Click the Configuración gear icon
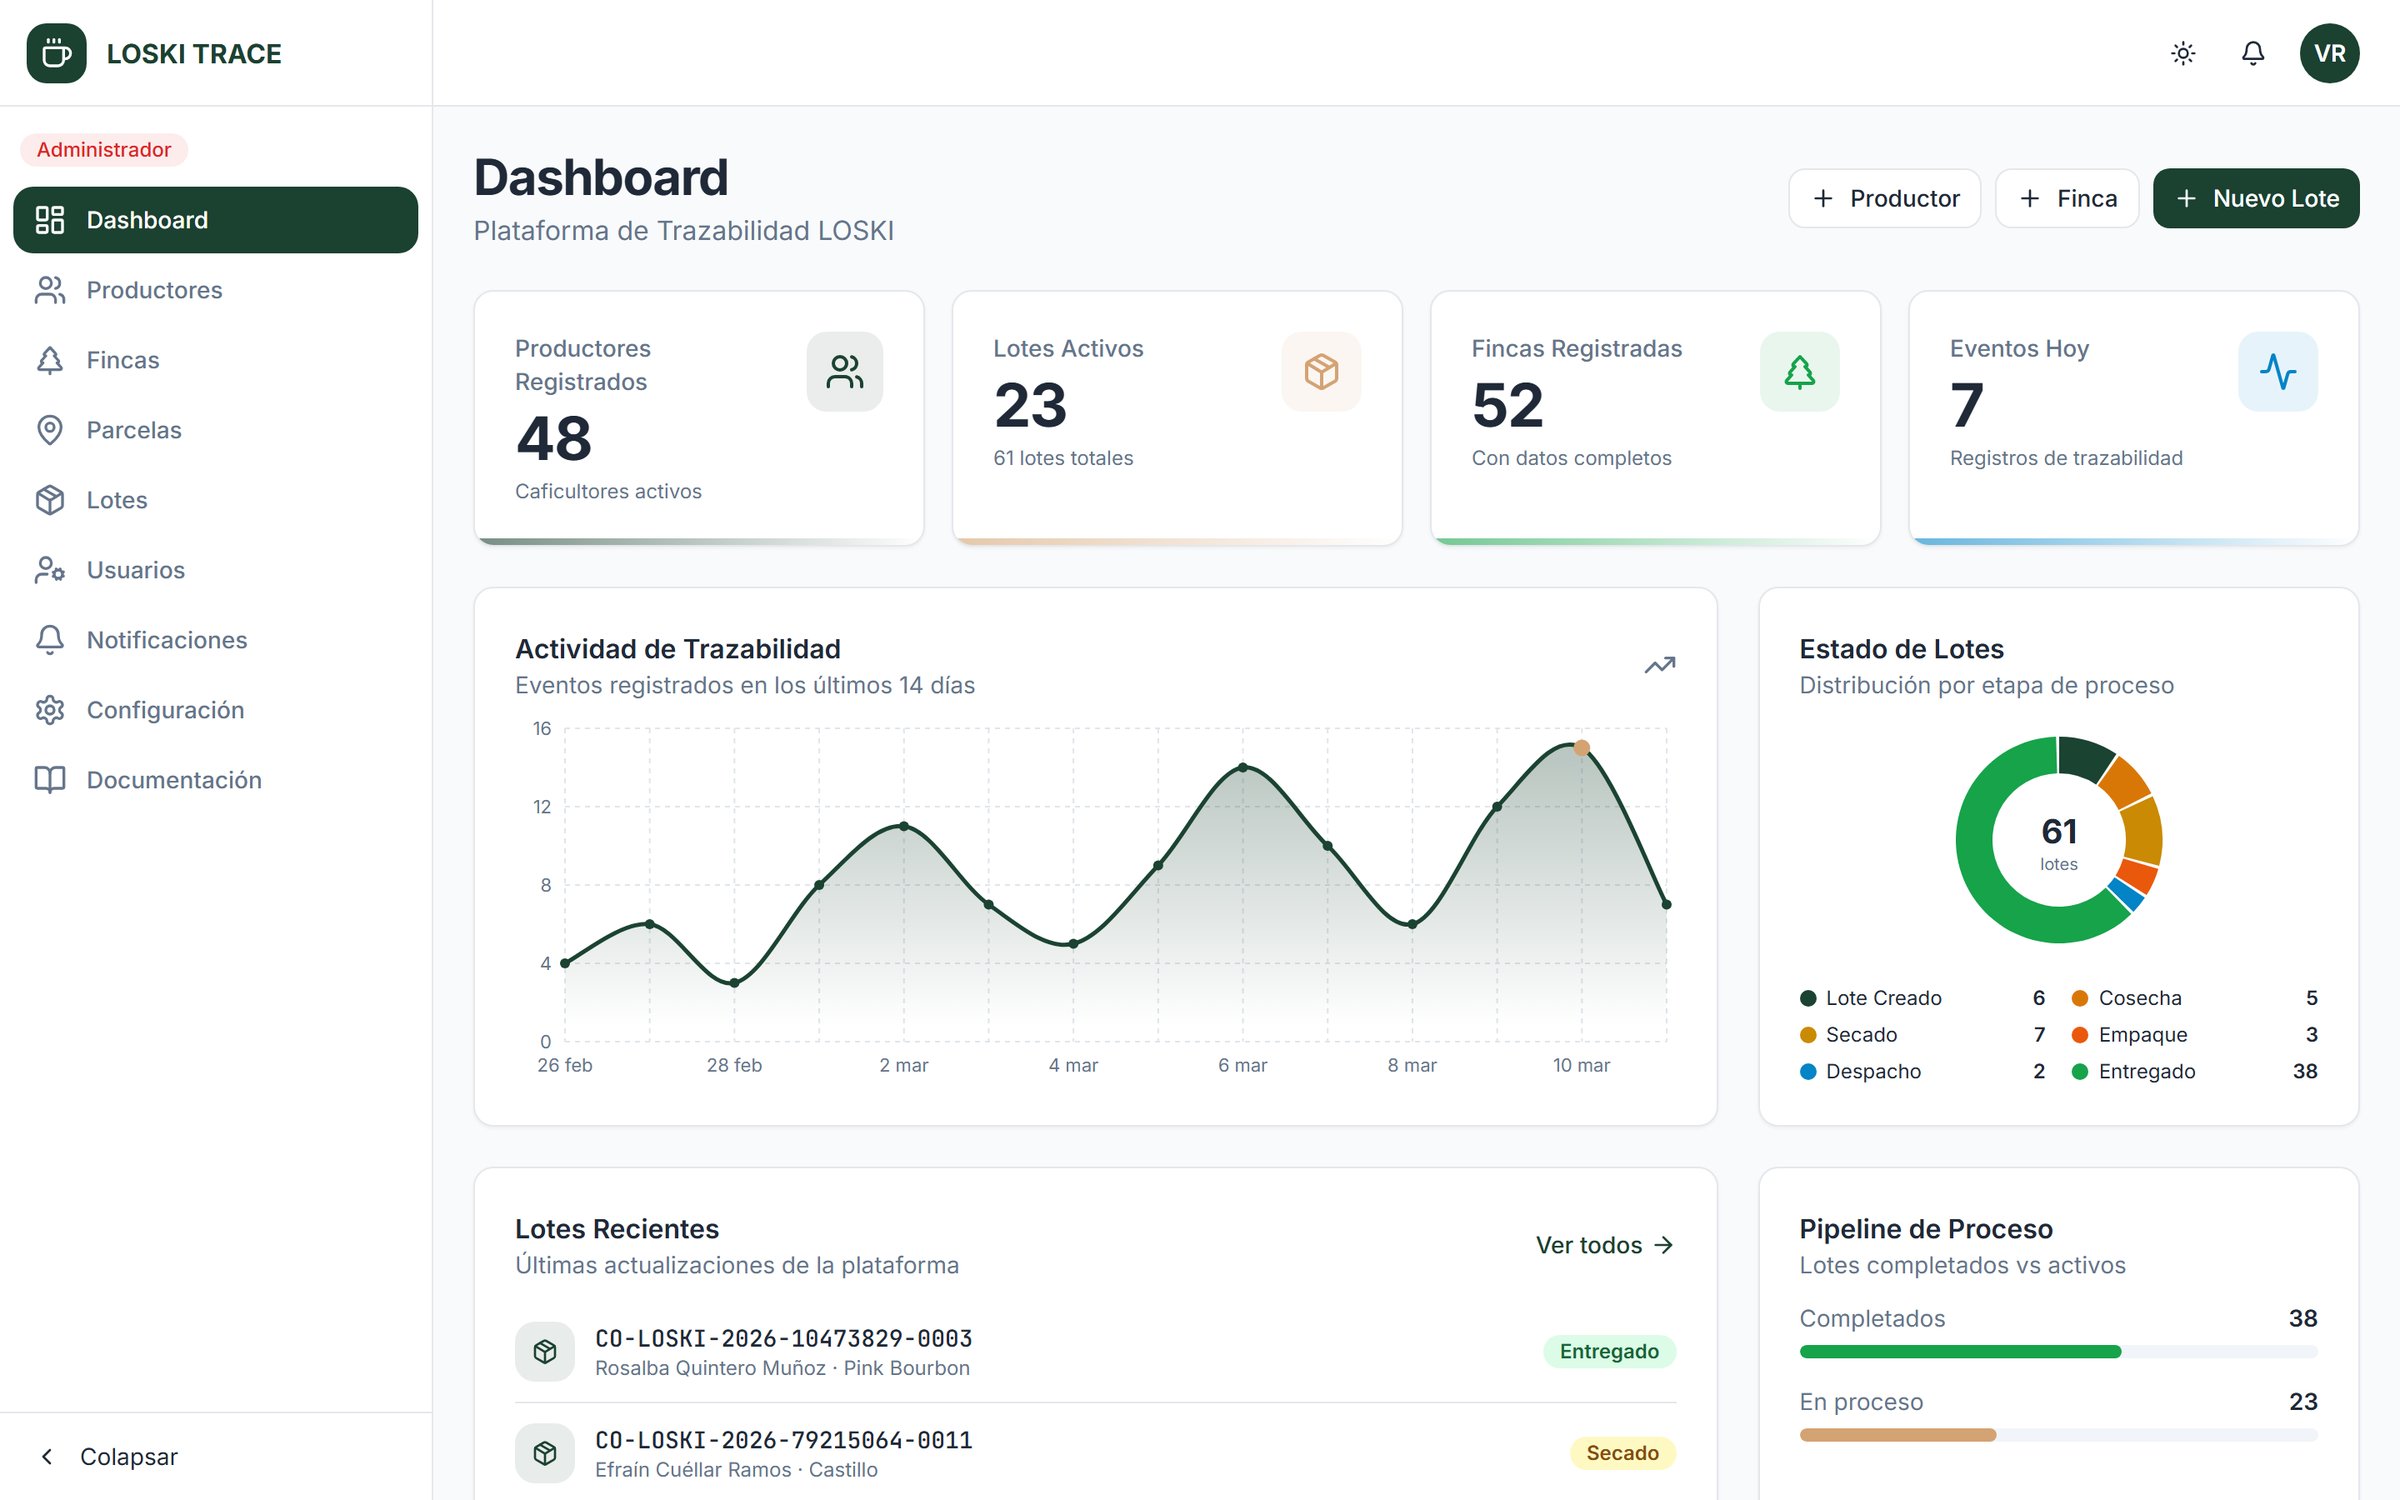Screen dimensions: 2400x1500 pyautogui.click(x=50, y=710)
